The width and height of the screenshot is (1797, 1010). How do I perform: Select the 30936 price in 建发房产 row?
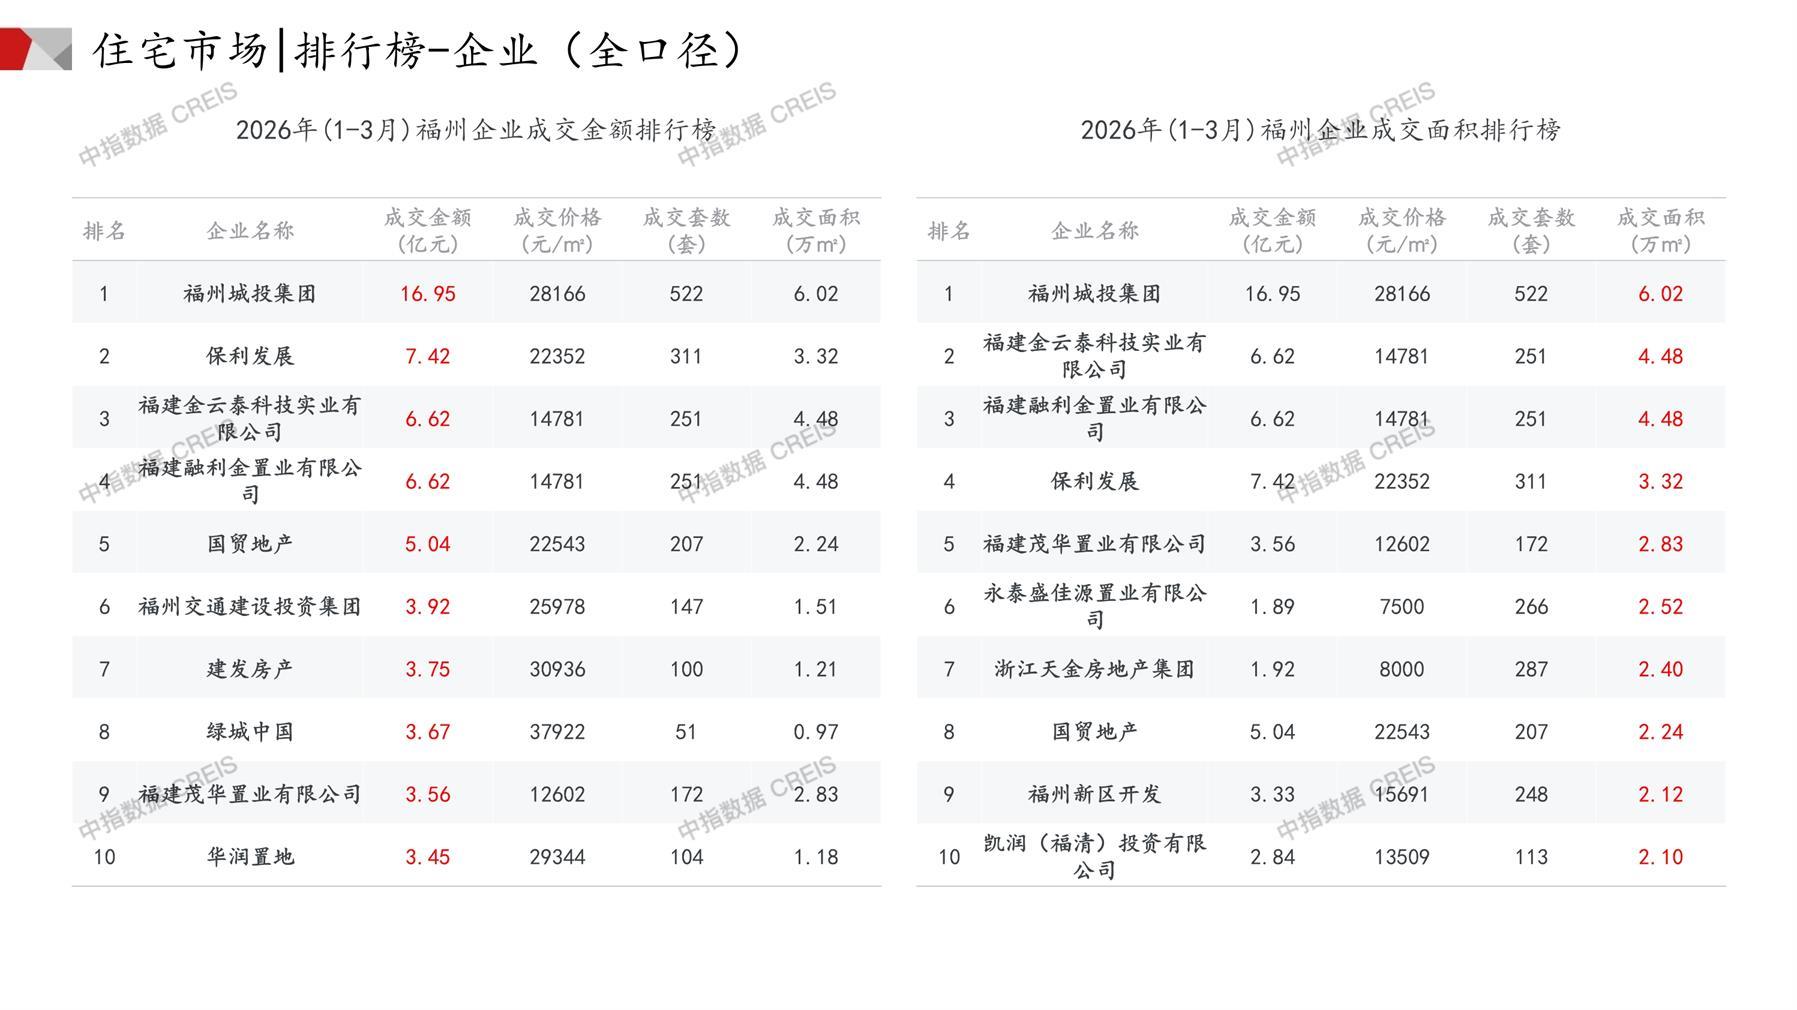[557, 669]
